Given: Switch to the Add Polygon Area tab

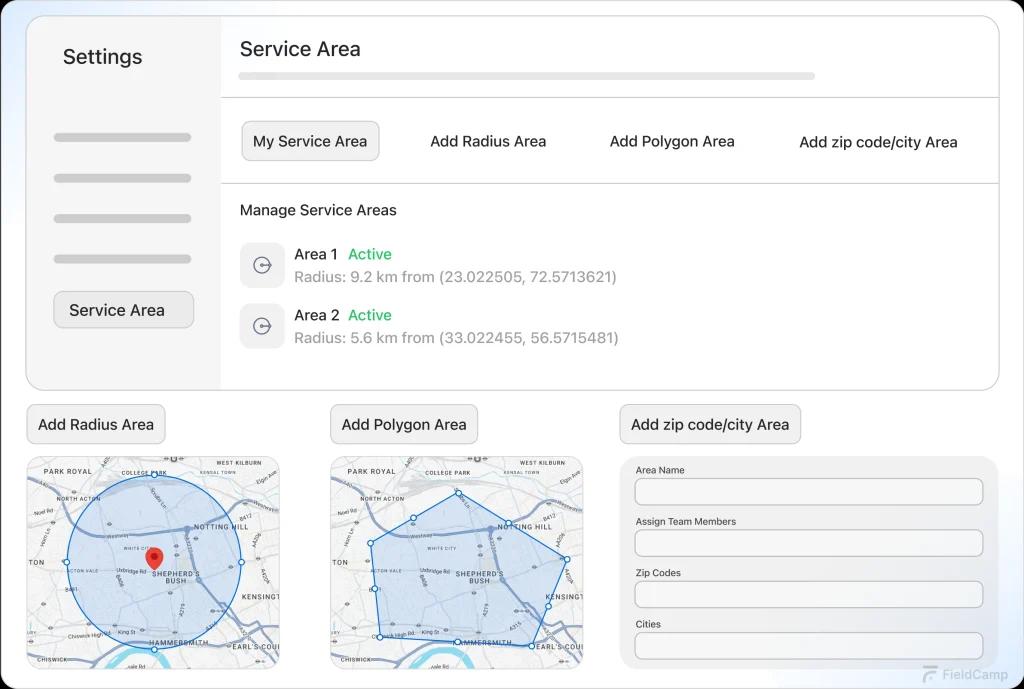Looking at the screenshot, I should [672, 141].
